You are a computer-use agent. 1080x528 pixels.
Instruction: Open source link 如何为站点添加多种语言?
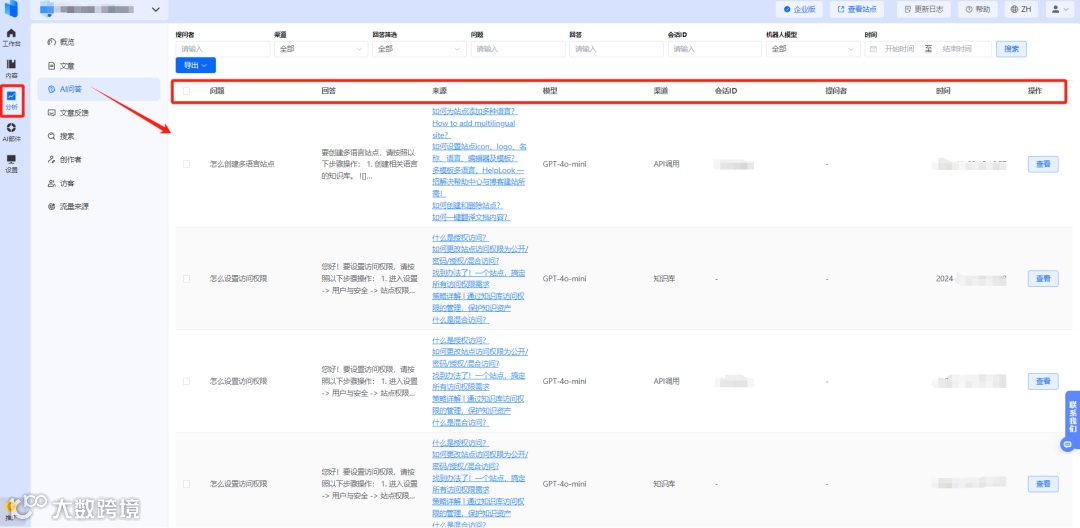475,112
